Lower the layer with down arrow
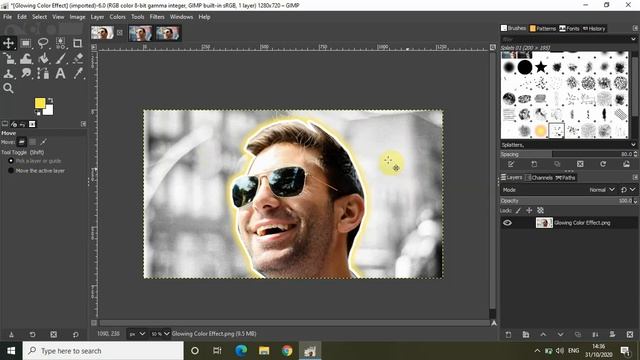The image size is (640, 360). [560, 335]
